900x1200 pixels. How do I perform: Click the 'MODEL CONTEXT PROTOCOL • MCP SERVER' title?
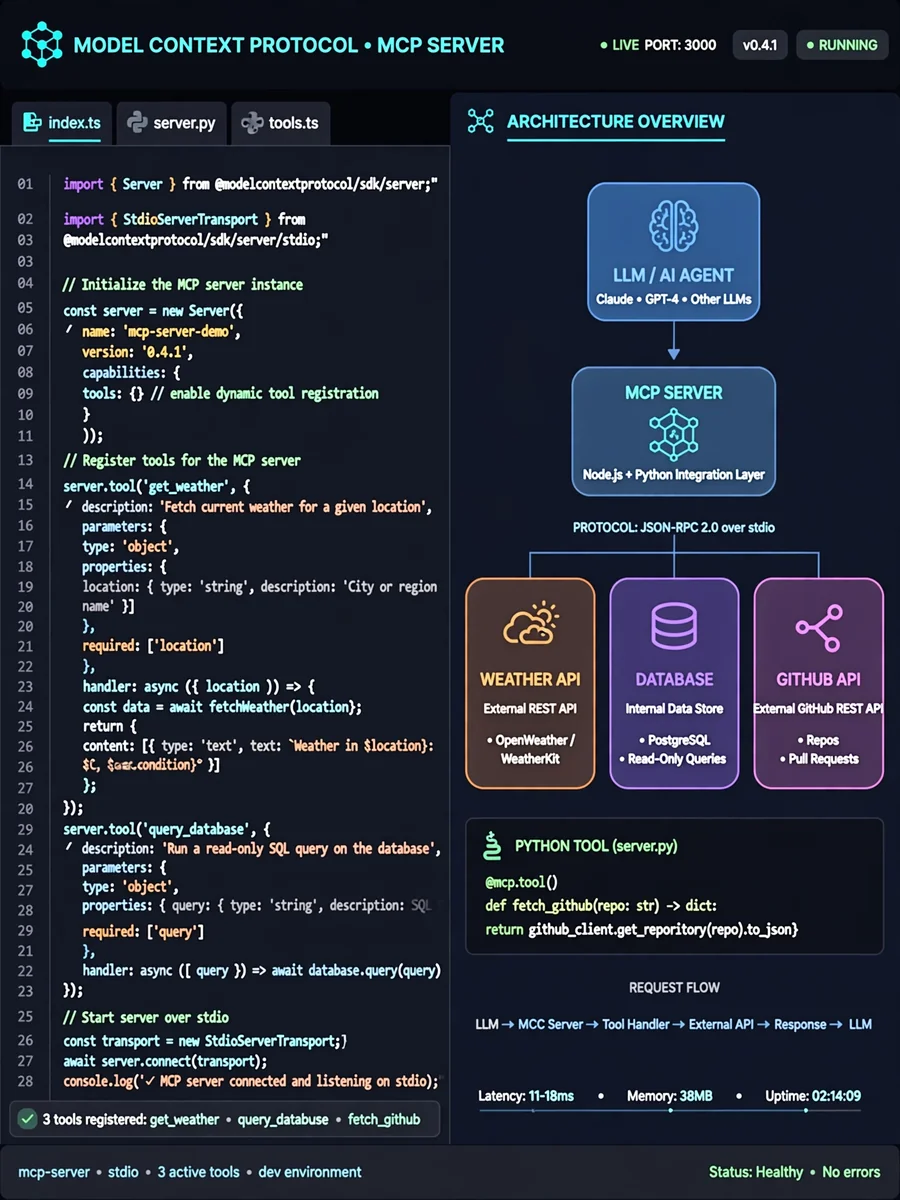pyautogui.click(x=289, y=45)
